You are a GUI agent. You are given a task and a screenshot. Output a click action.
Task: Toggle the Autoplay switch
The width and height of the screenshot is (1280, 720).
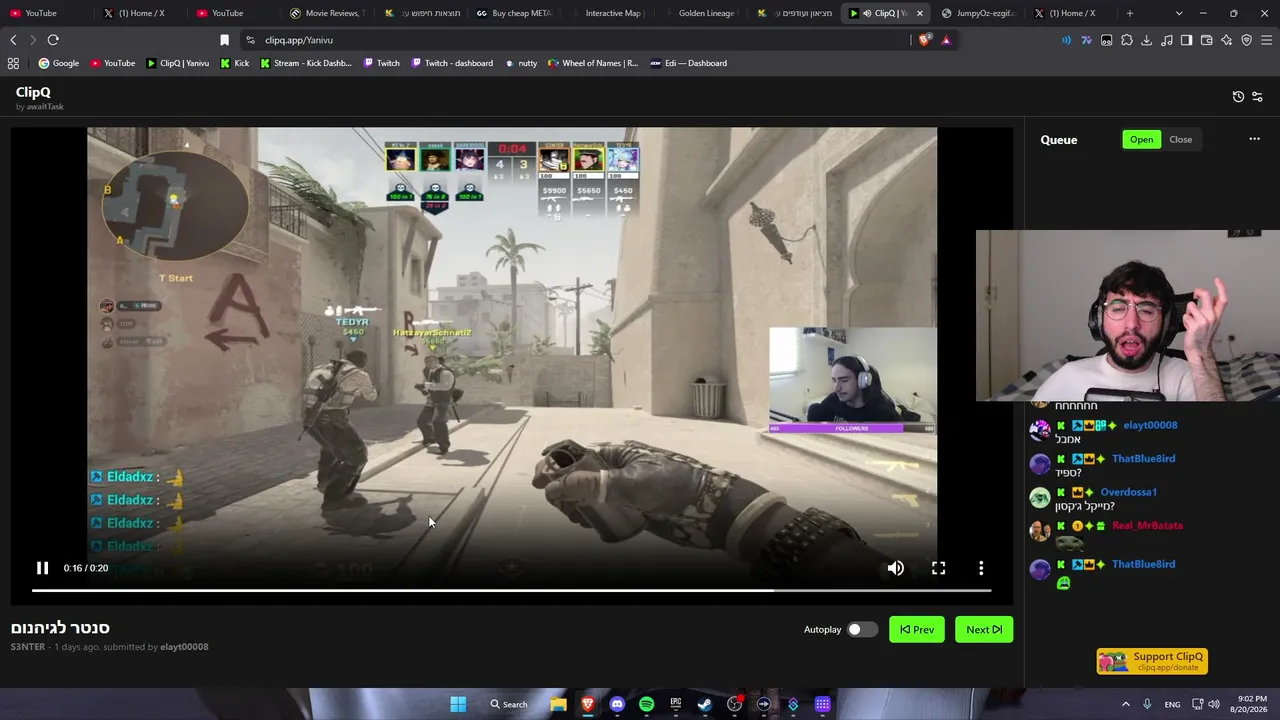coord(862,629)
